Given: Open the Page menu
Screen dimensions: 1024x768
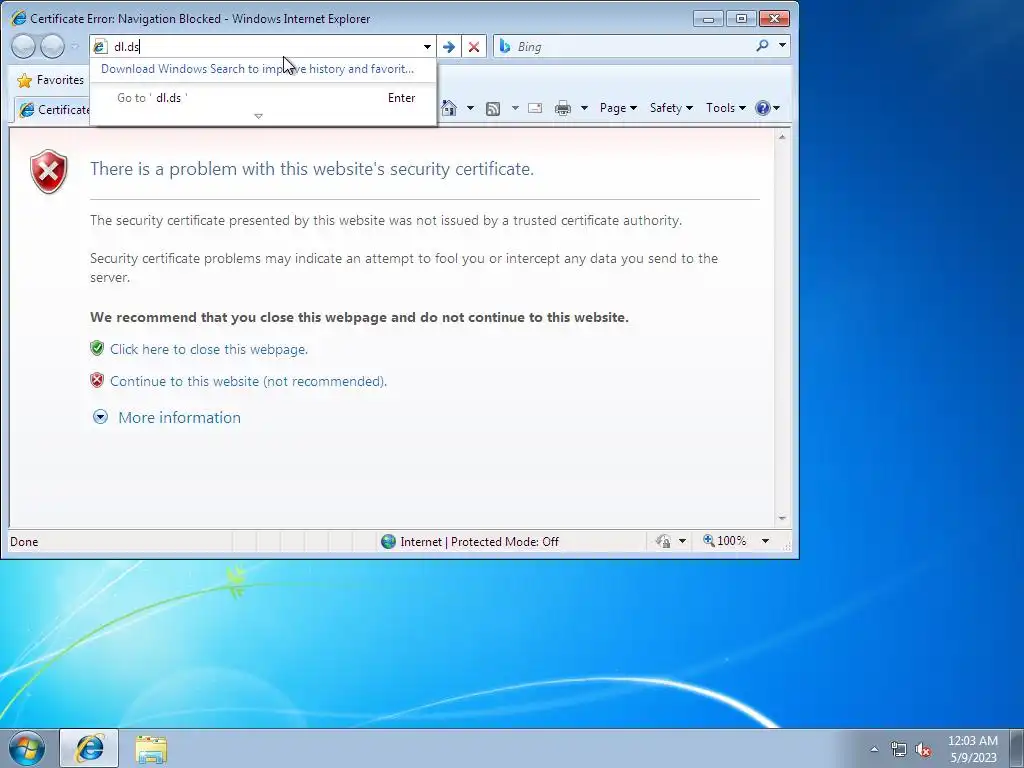Looking at the screenshot, I should click(x=618, y=108).
